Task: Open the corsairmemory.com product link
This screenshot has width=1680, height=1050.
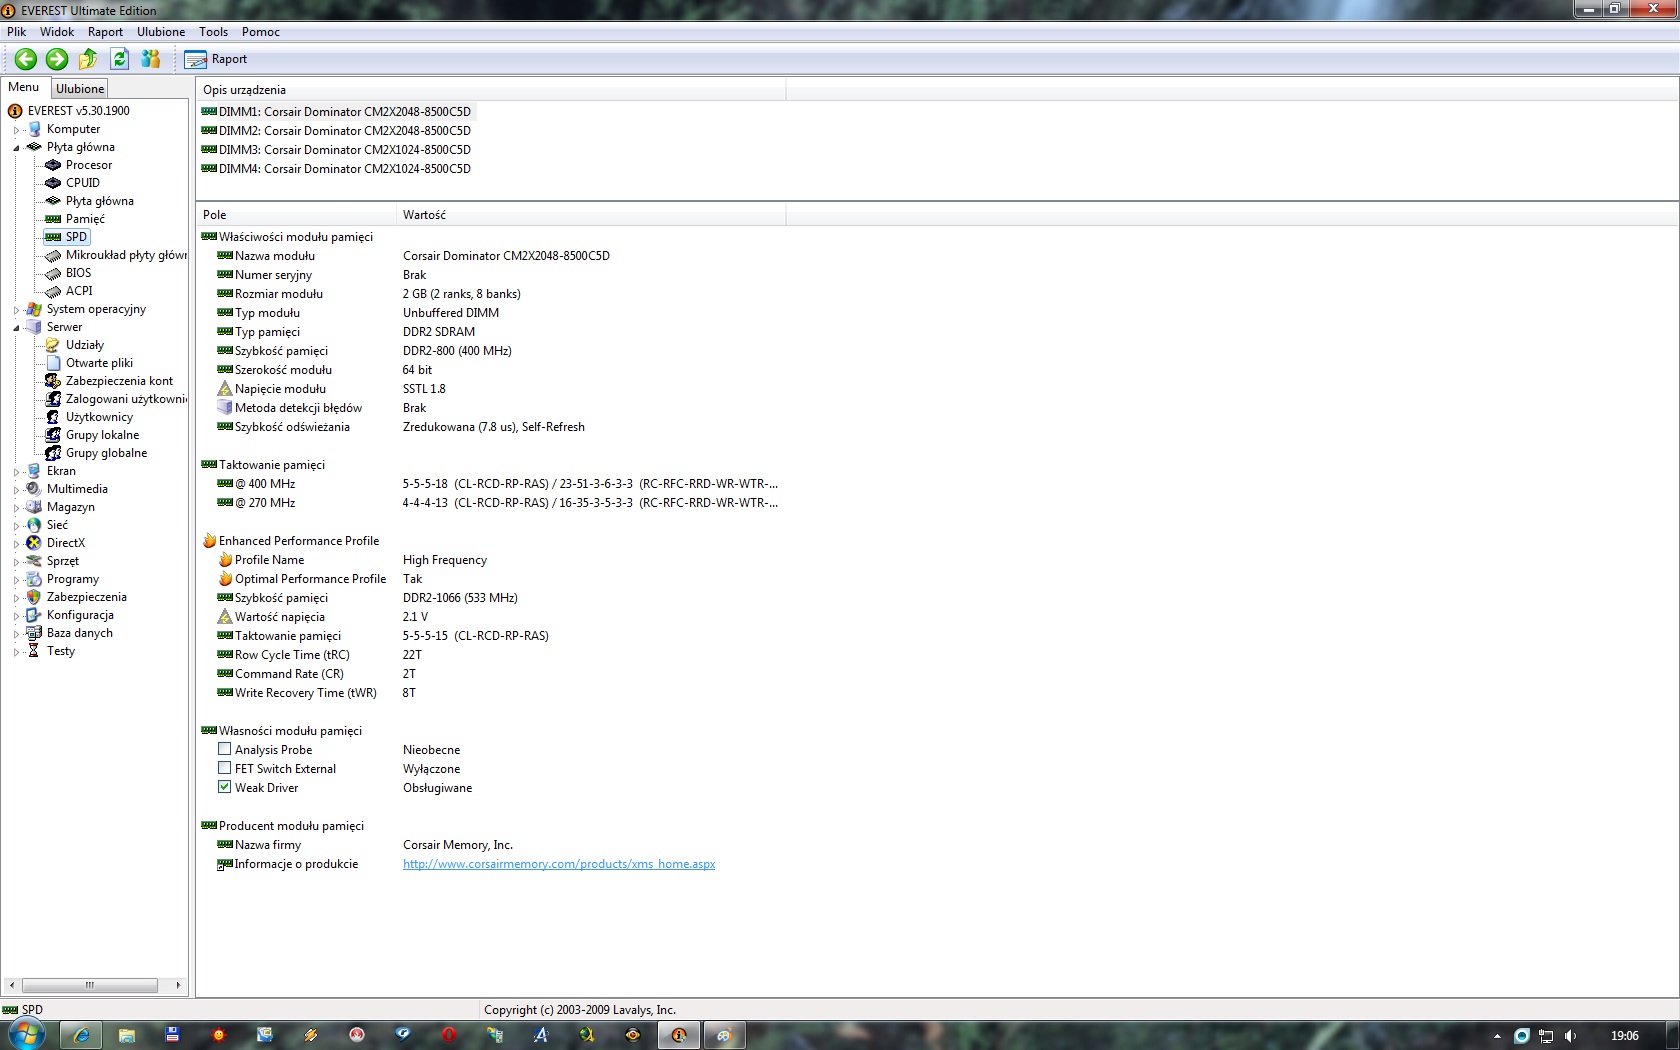Action: tap(559, 864)
